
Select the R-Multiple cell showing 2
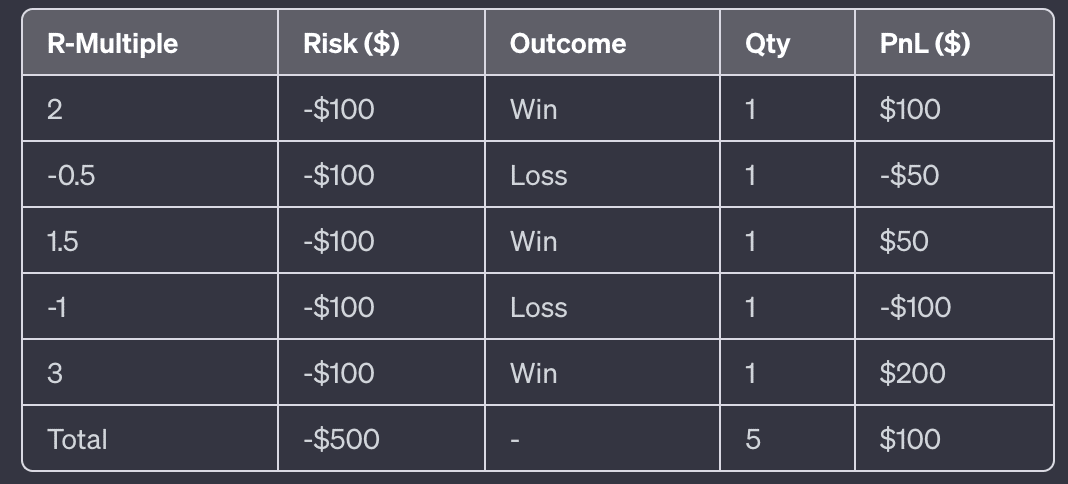point(54,110)
